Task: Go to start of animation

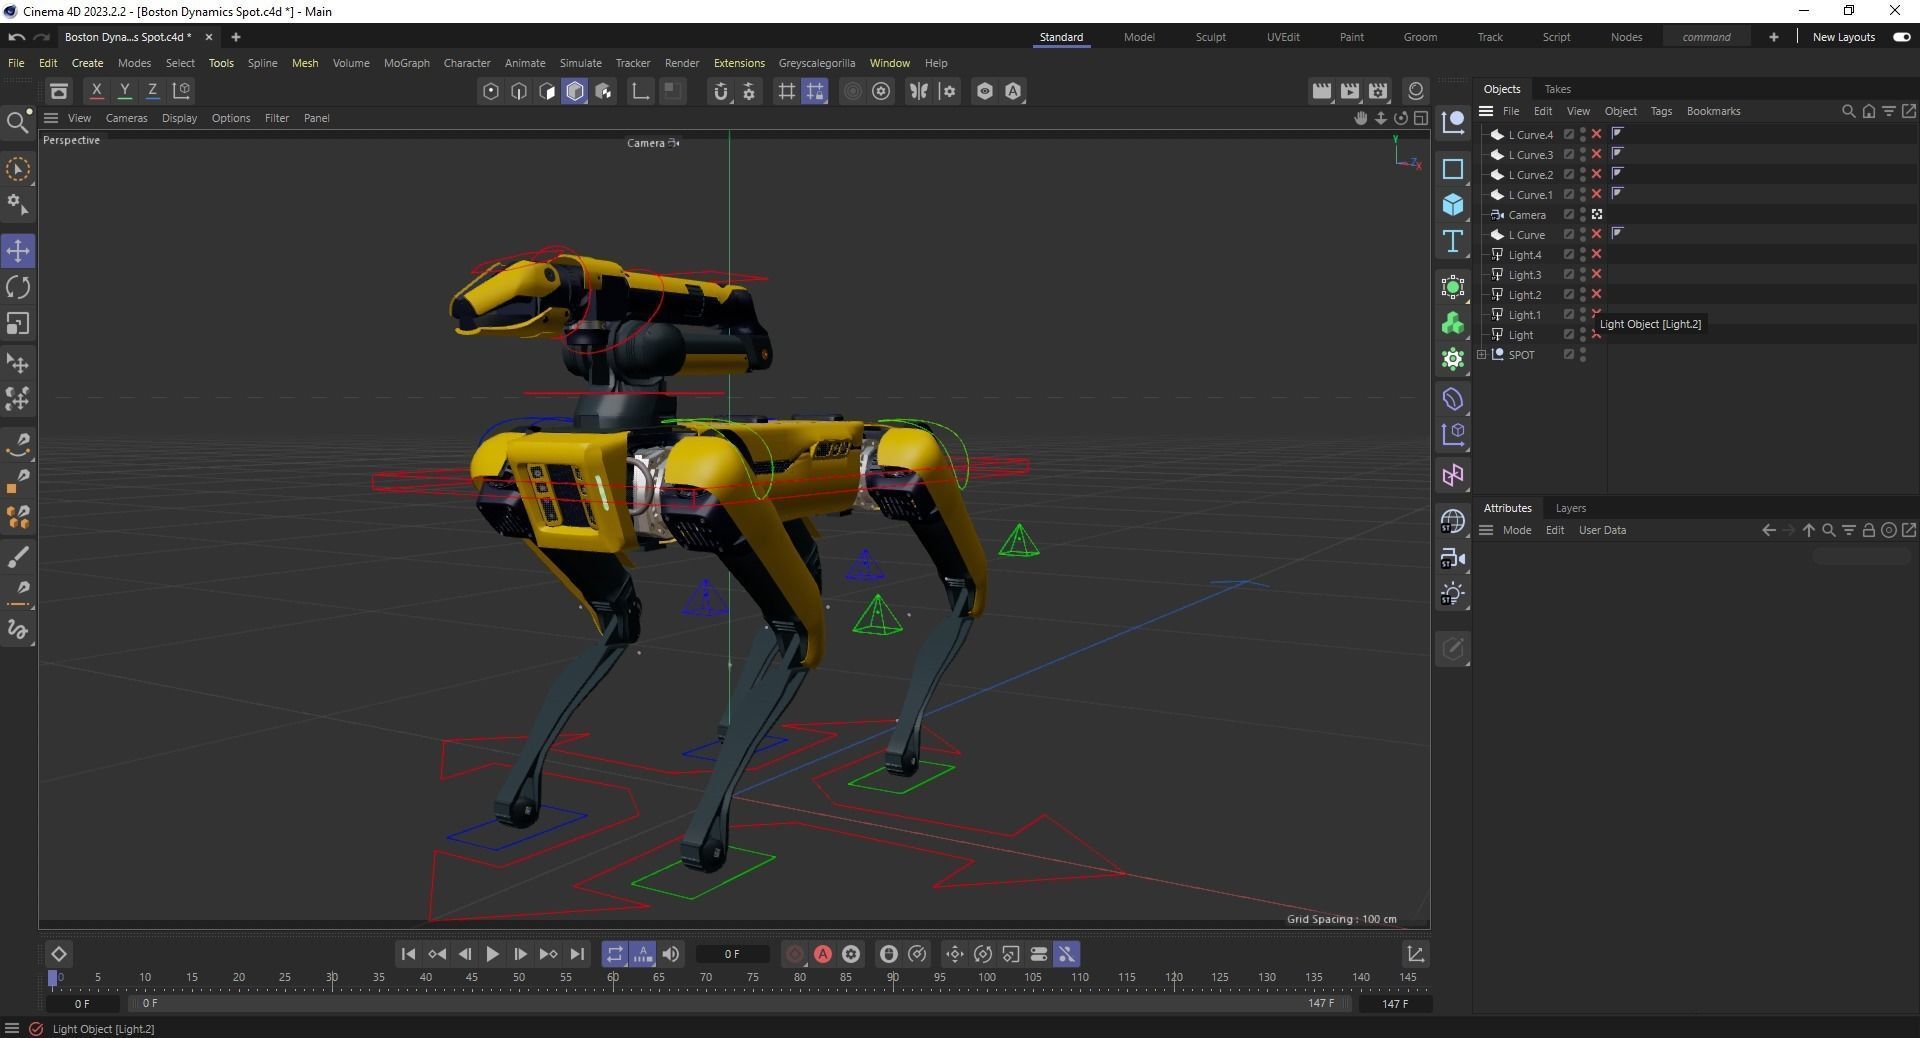Action: pos(408,954)
